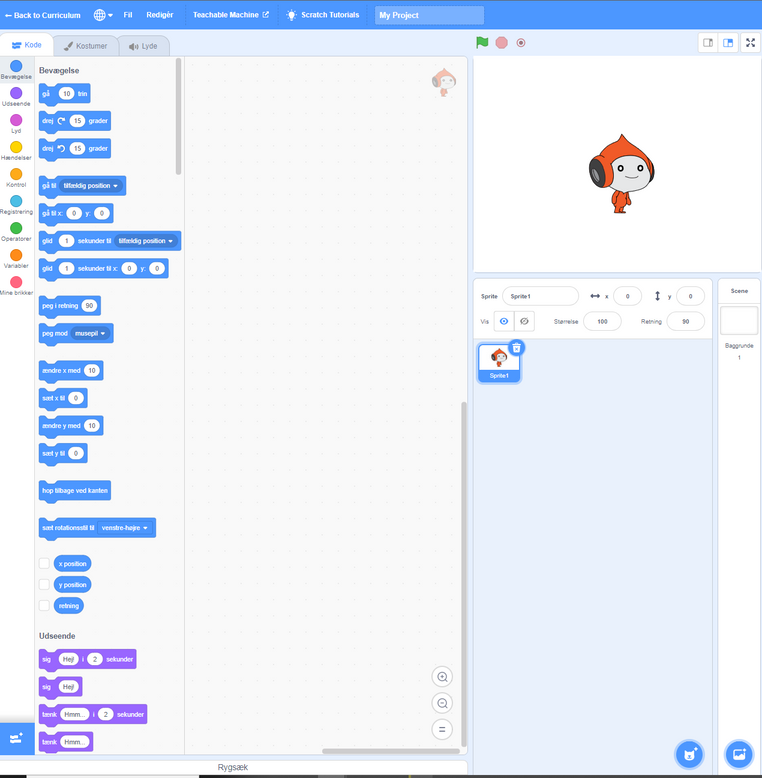The width and height of the screenshot is (762, 778).
Task: Open the Fil menu
Action: coord(128,15)
